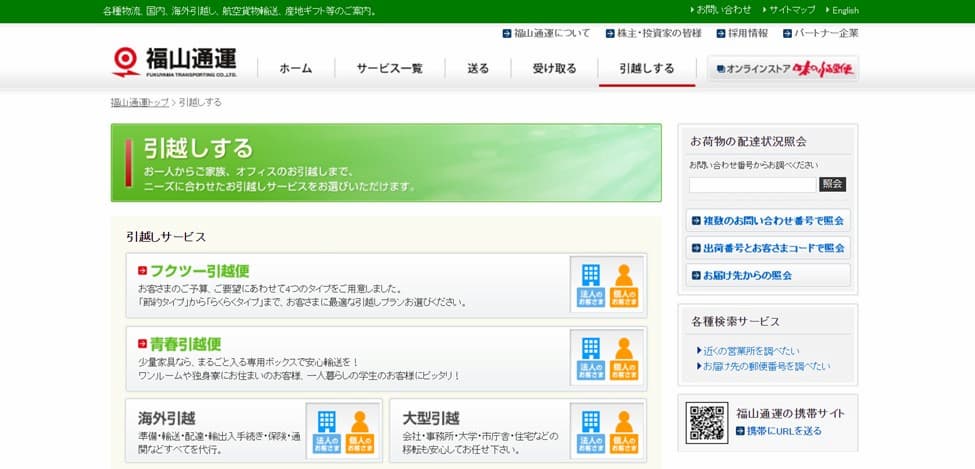Click blue arrow icon beside 携帯にURLを送る
This screenshot has height=469, width=975.
tap(740, 431)
